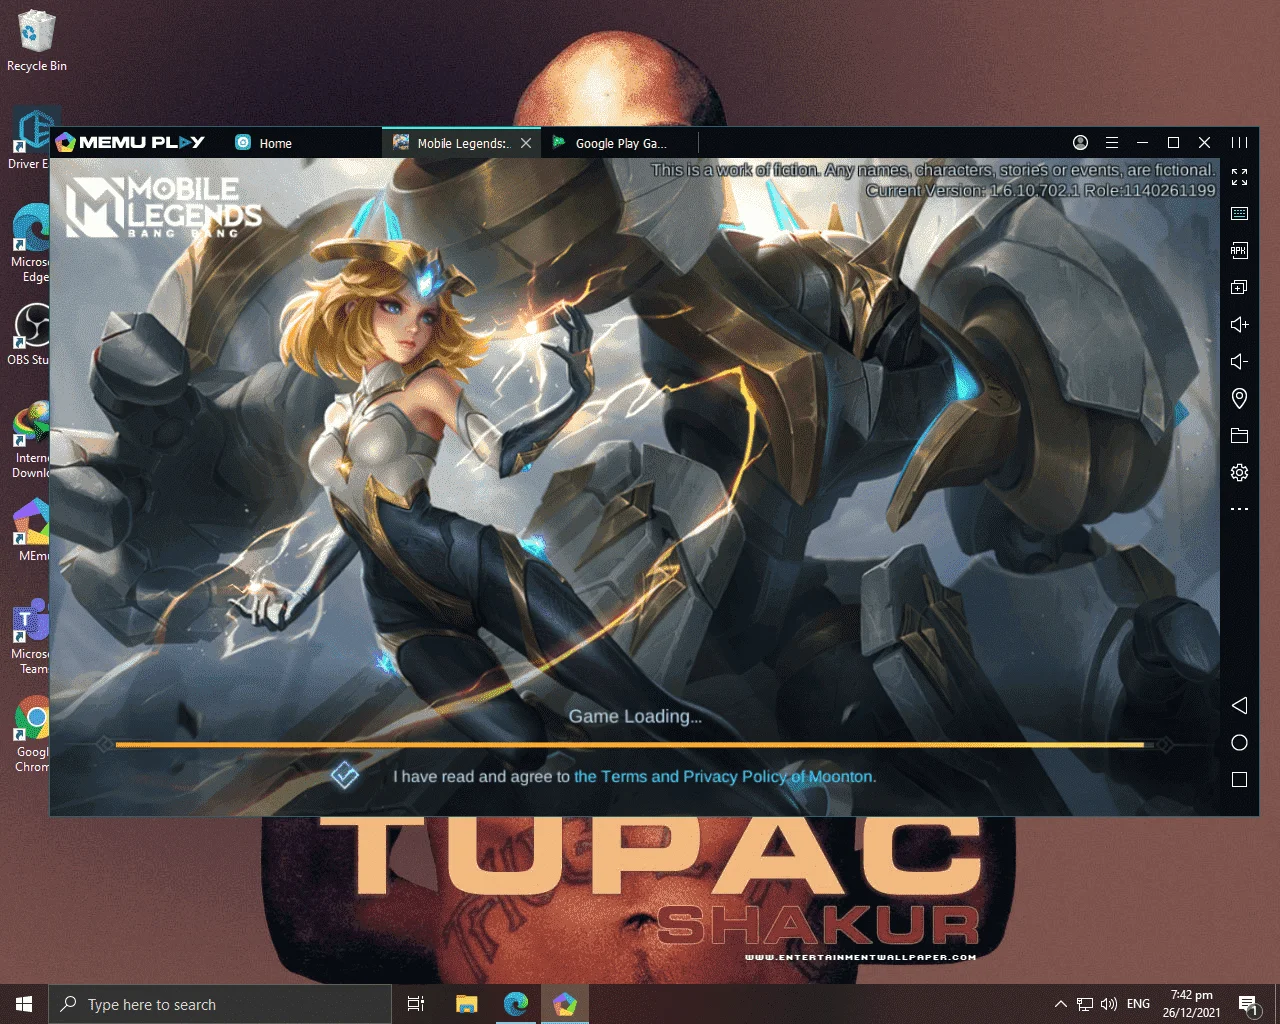The image size is (1280, 1024).
Task: Open the GPS location pin icon
Action: (1239, 398)
